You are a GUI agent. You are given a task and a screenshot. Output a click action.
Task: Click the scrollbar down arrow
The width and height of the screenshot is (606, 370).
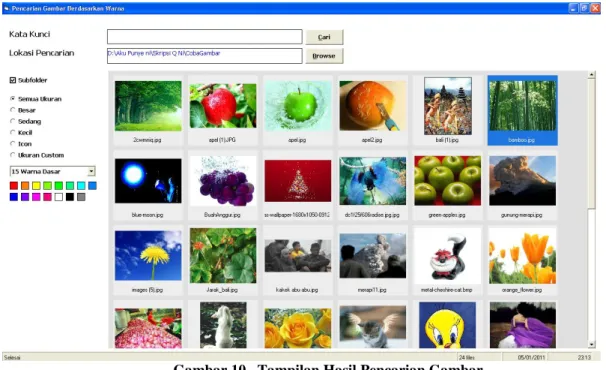click(591, 344)
